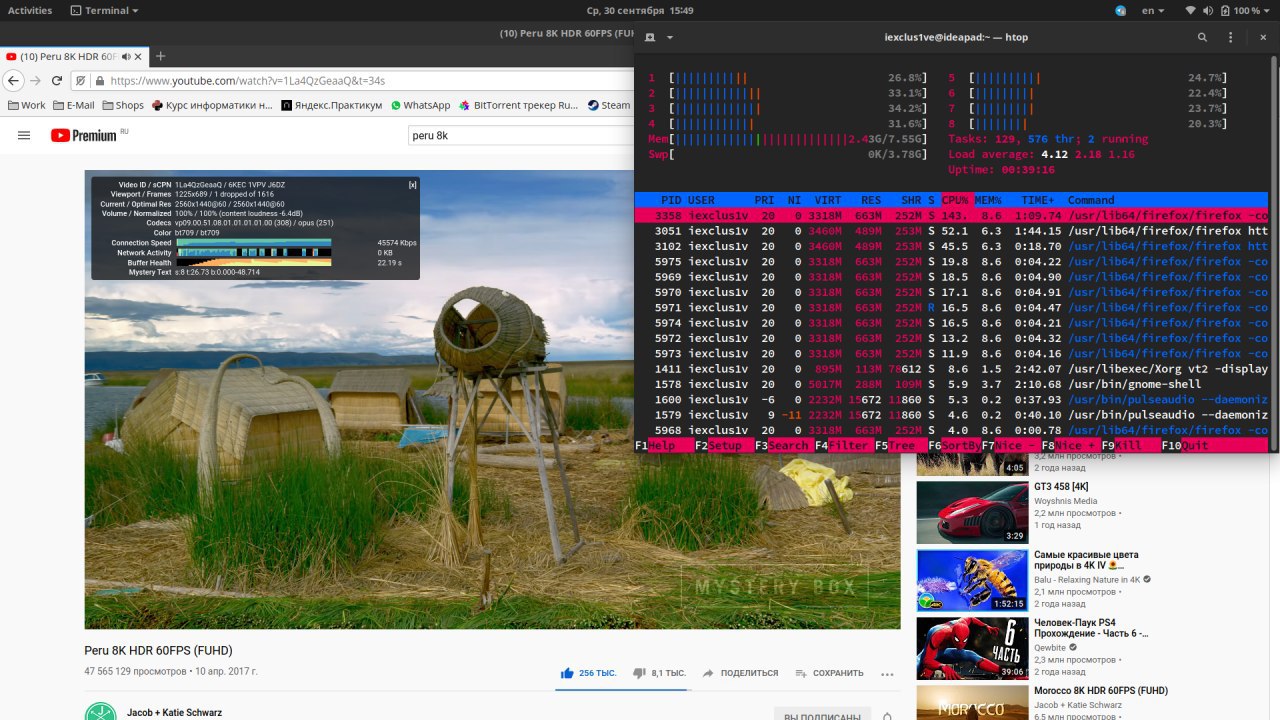The image size is (1280, 720).
Task: Mute the Peru 8K tab audio
Action: pos(126,56)
